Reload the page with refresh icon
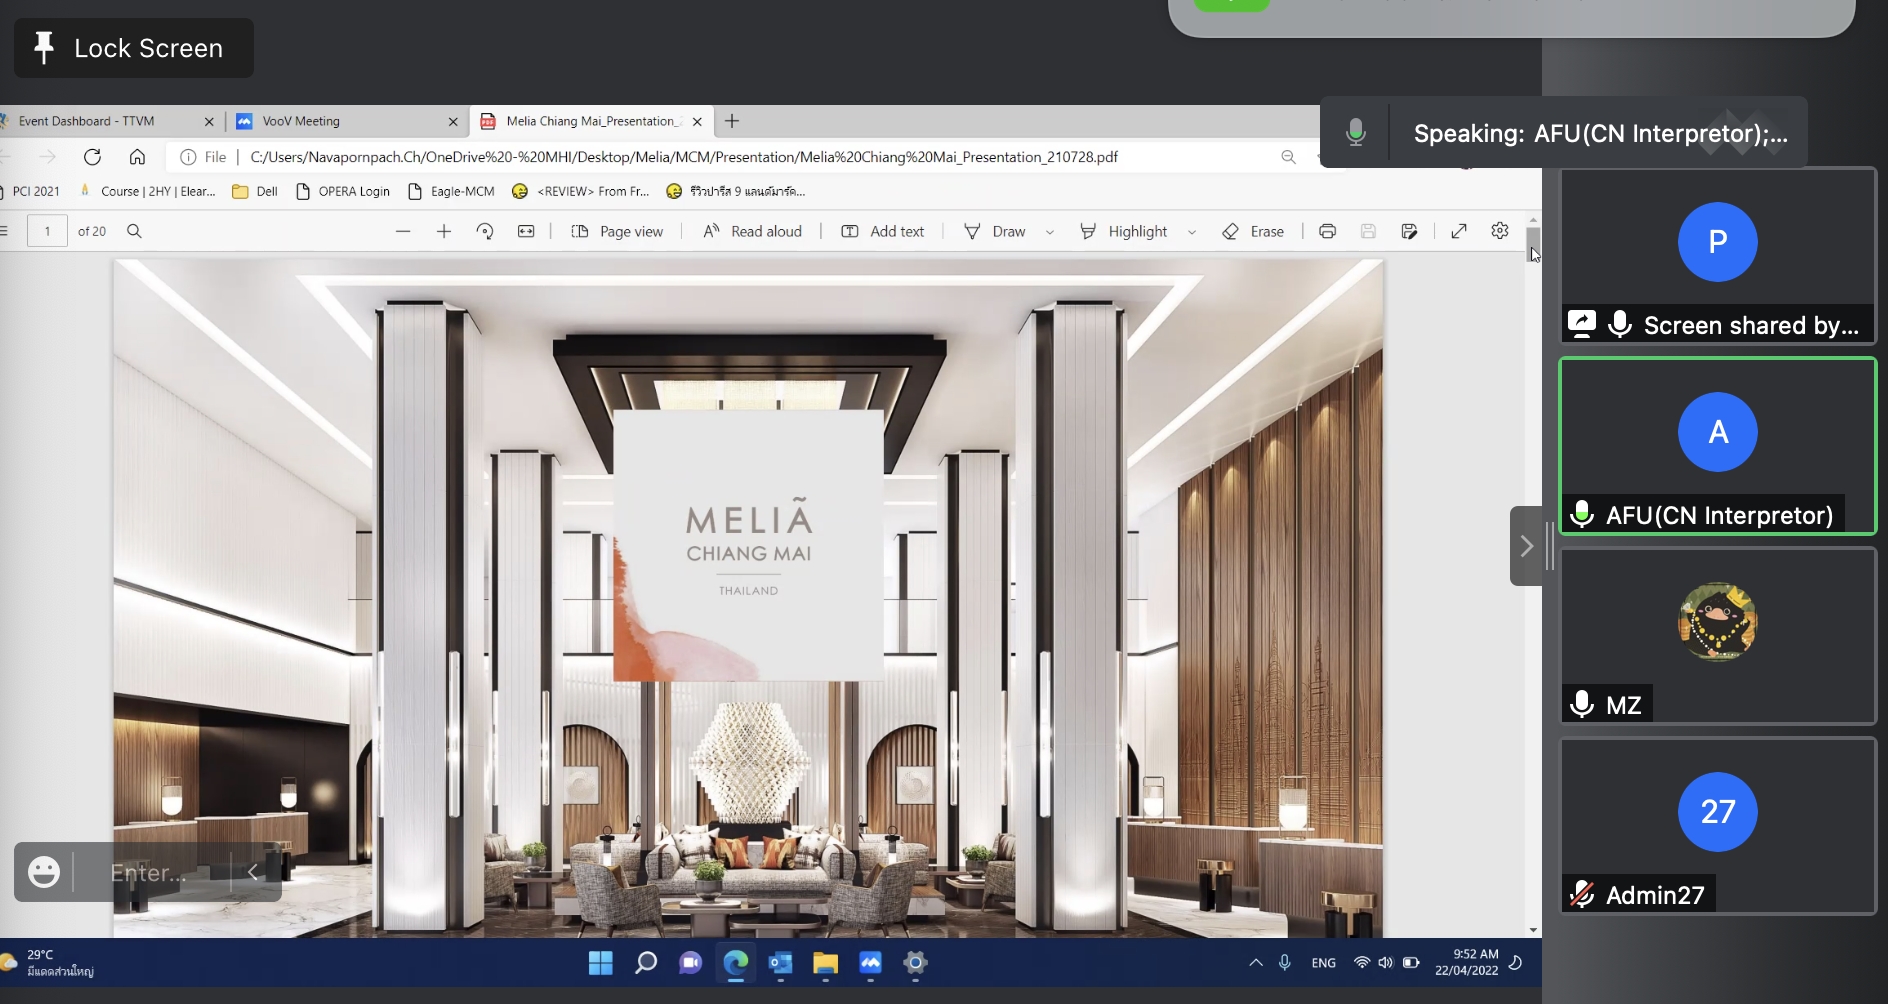The width and height of the screenshot is (1888, 1004). point(93,157)
